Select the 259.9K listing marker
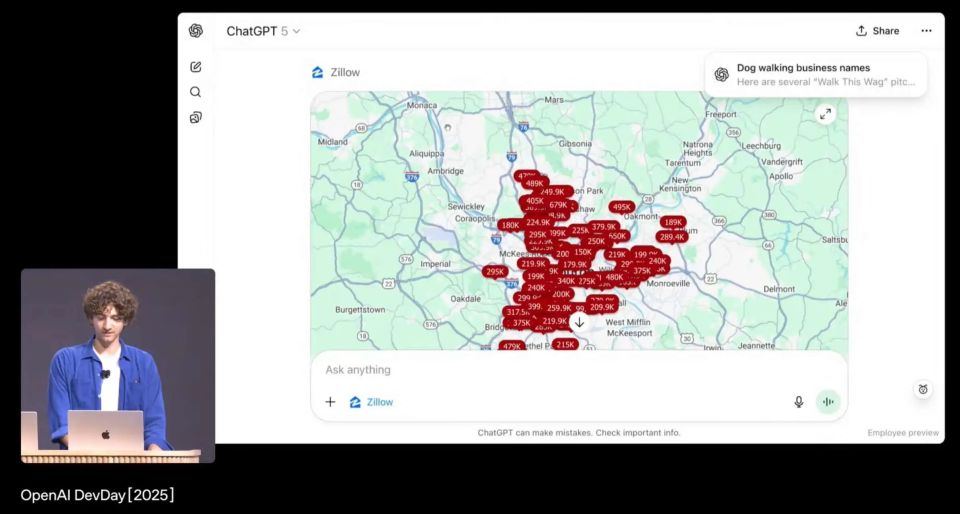 pos(558,308)
